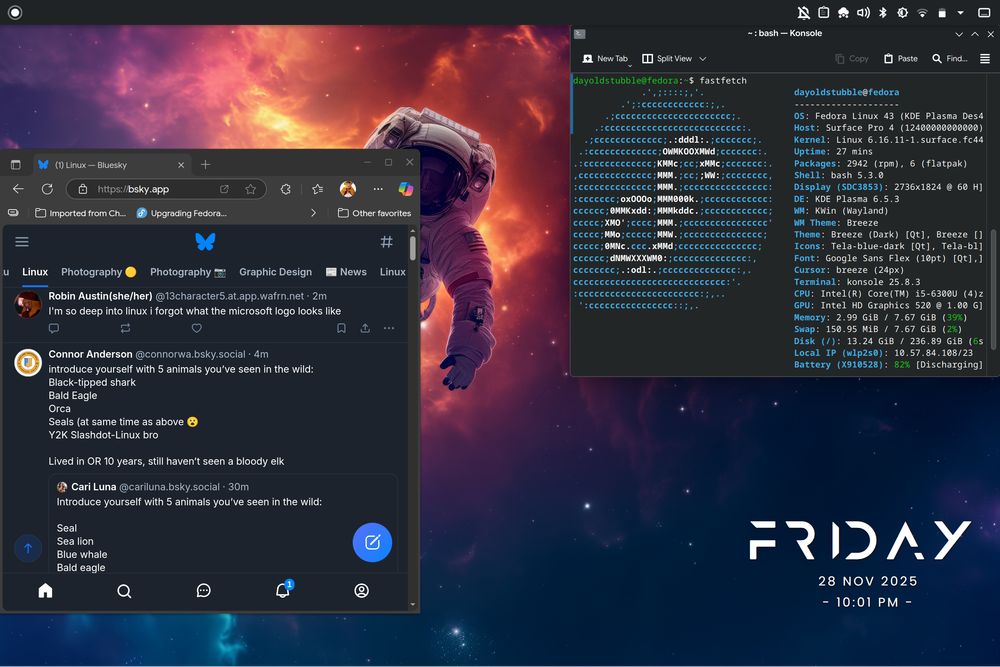Open the hashtag feeds icon in Bluesky

386,242
